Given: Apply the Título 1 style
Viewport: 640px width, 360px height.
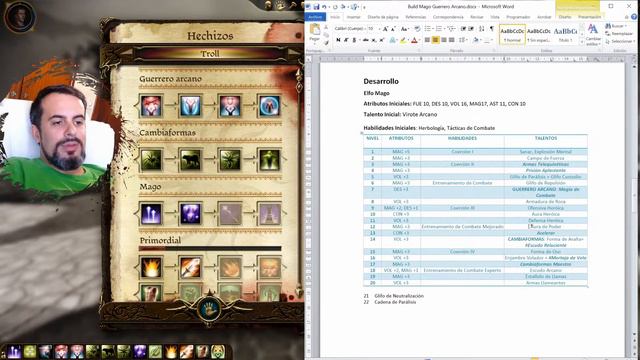Looking at the screenshot, I should pos(565,34).
